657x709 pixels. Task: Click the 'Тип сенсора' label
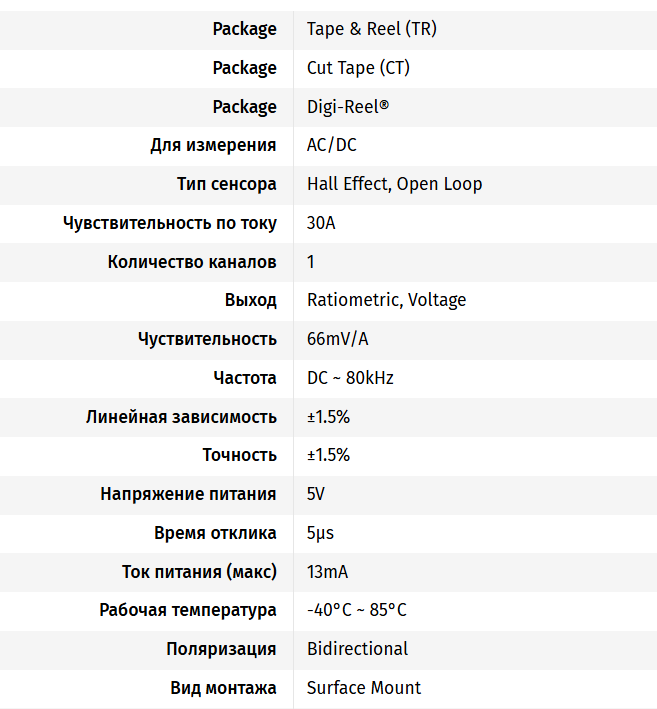pos(226,184)
